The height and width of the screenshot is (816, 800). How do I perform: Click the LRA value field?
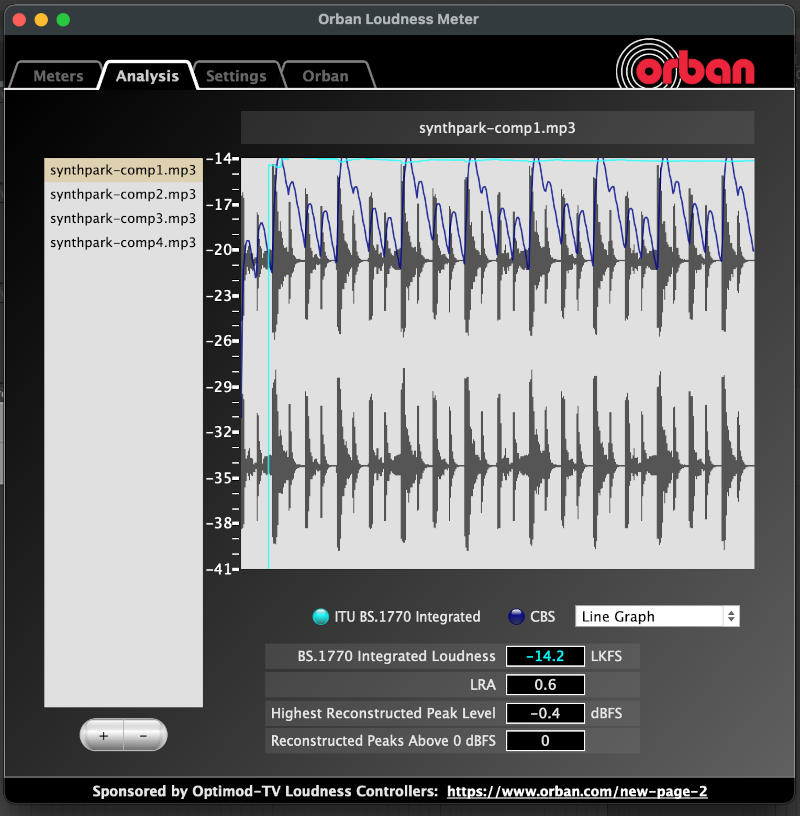click(545, 685)
